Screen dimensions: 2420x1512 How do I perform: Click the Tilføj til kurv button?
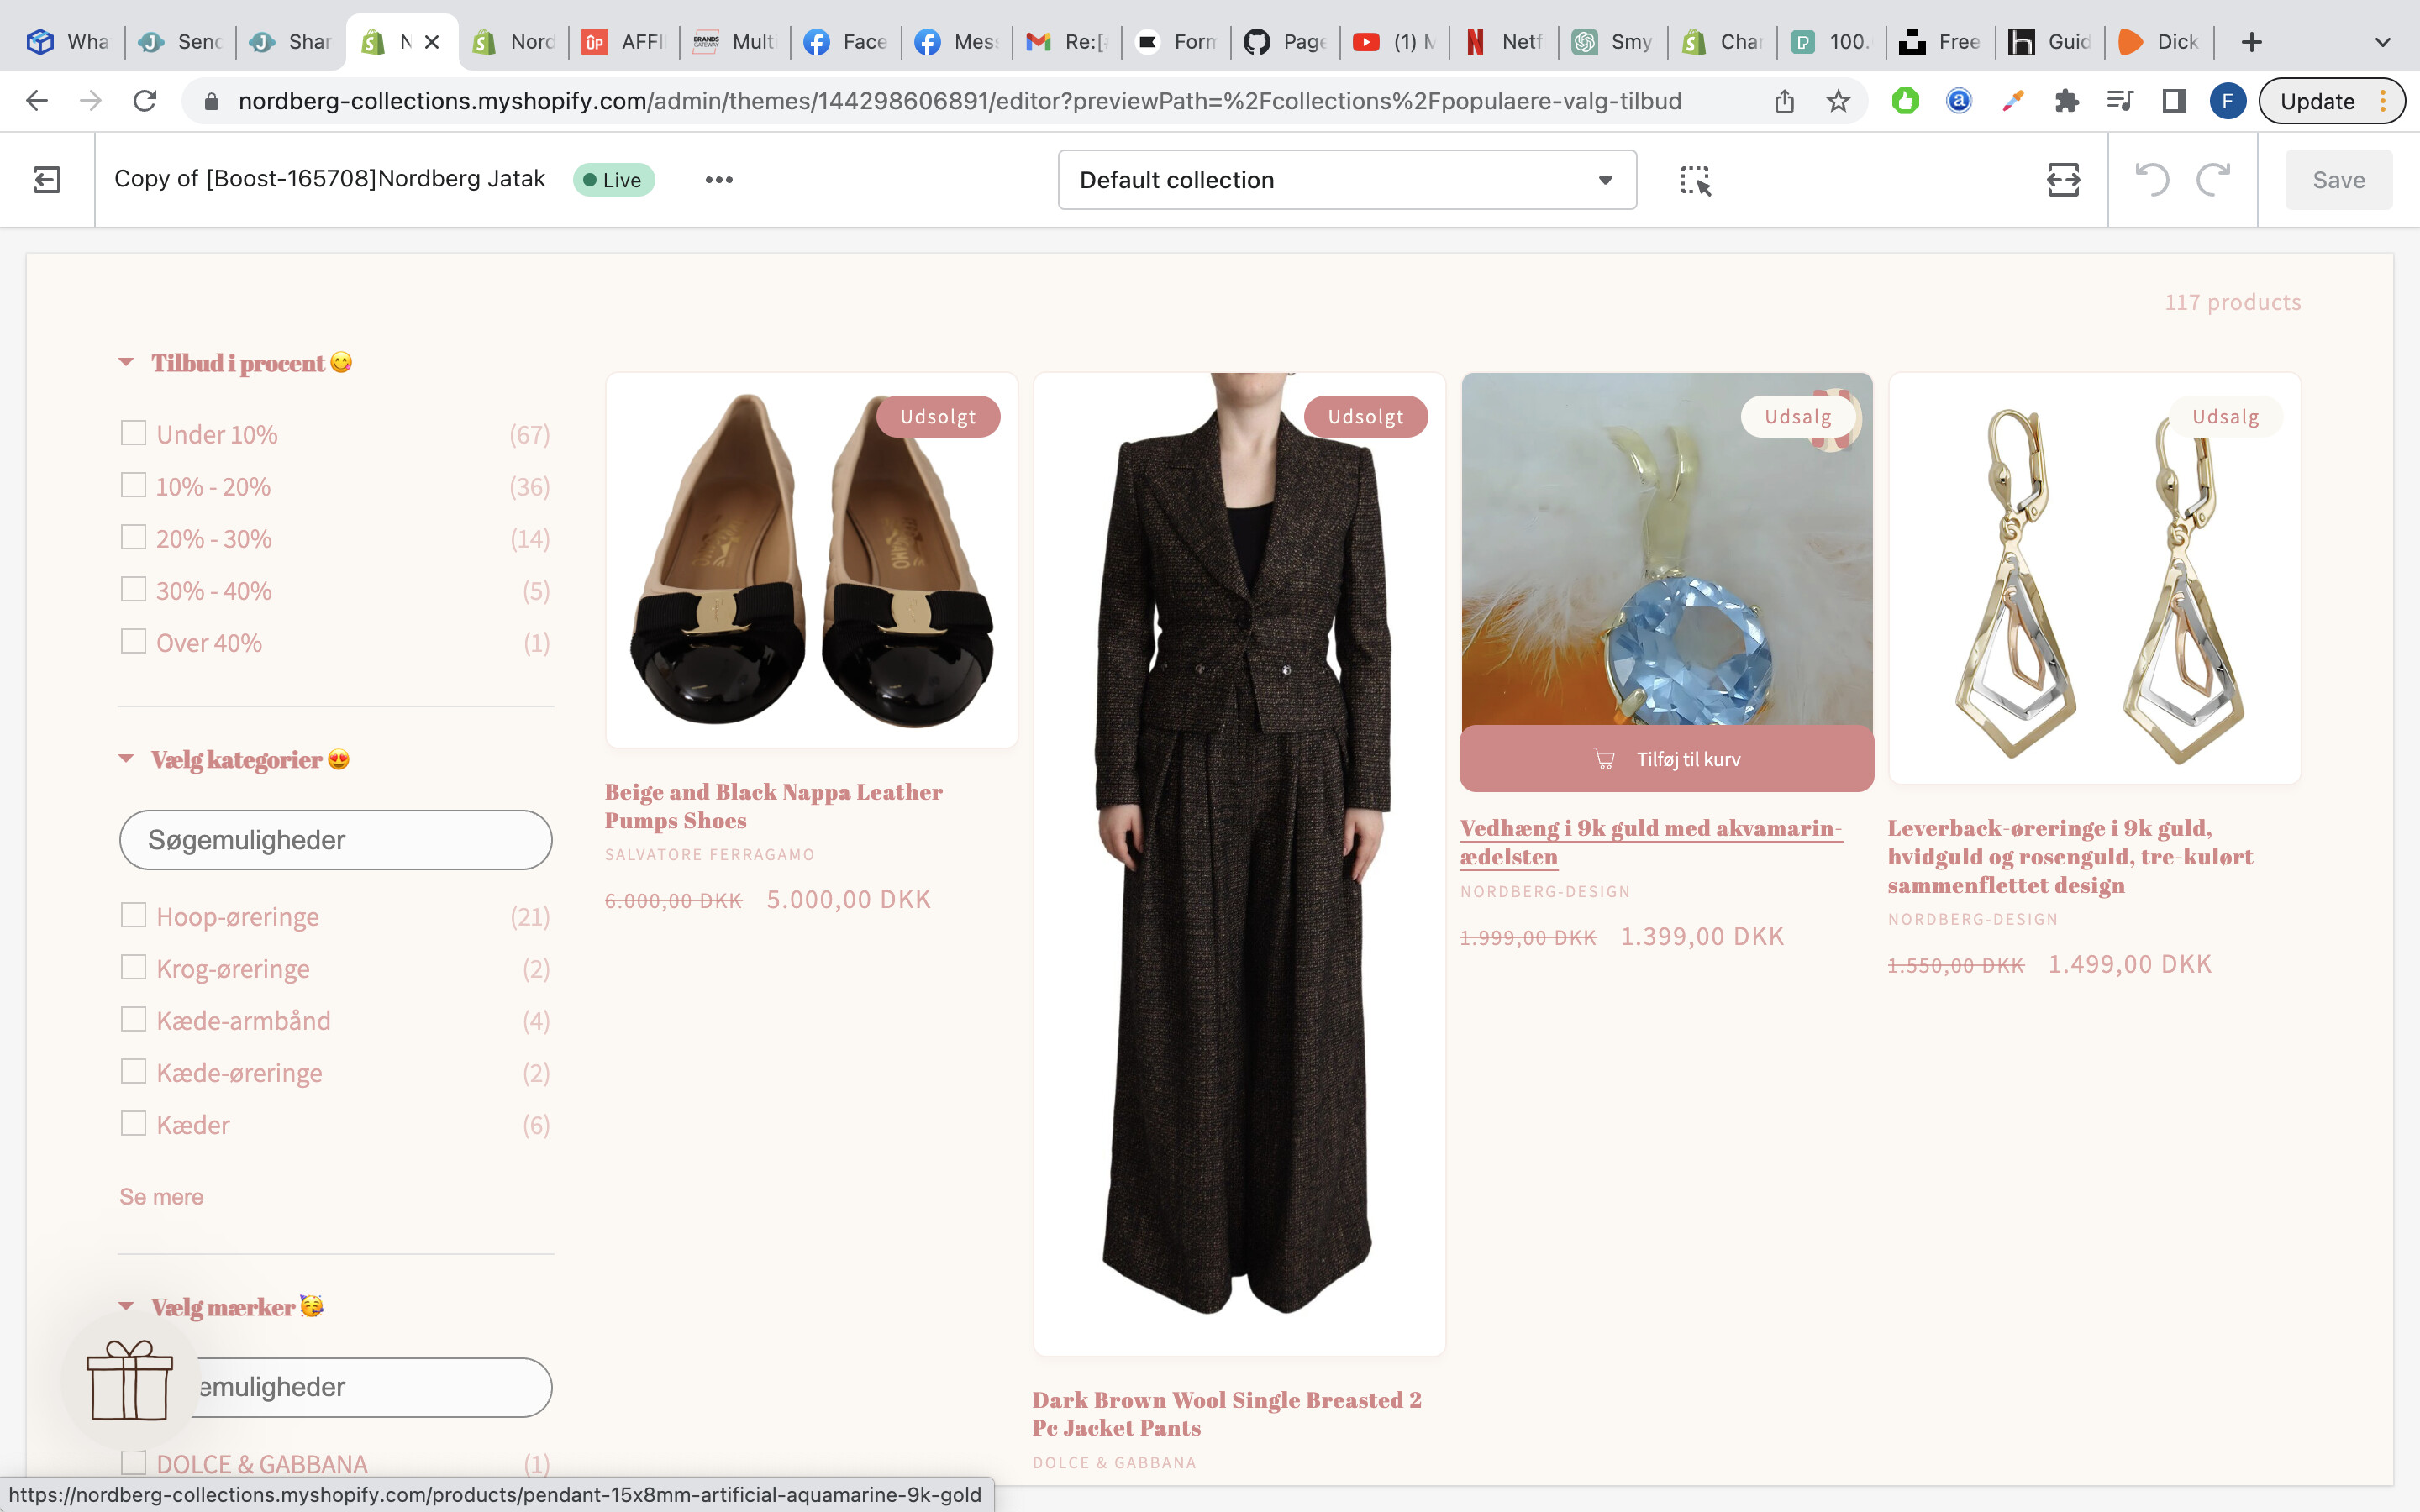click(1666, 759)
